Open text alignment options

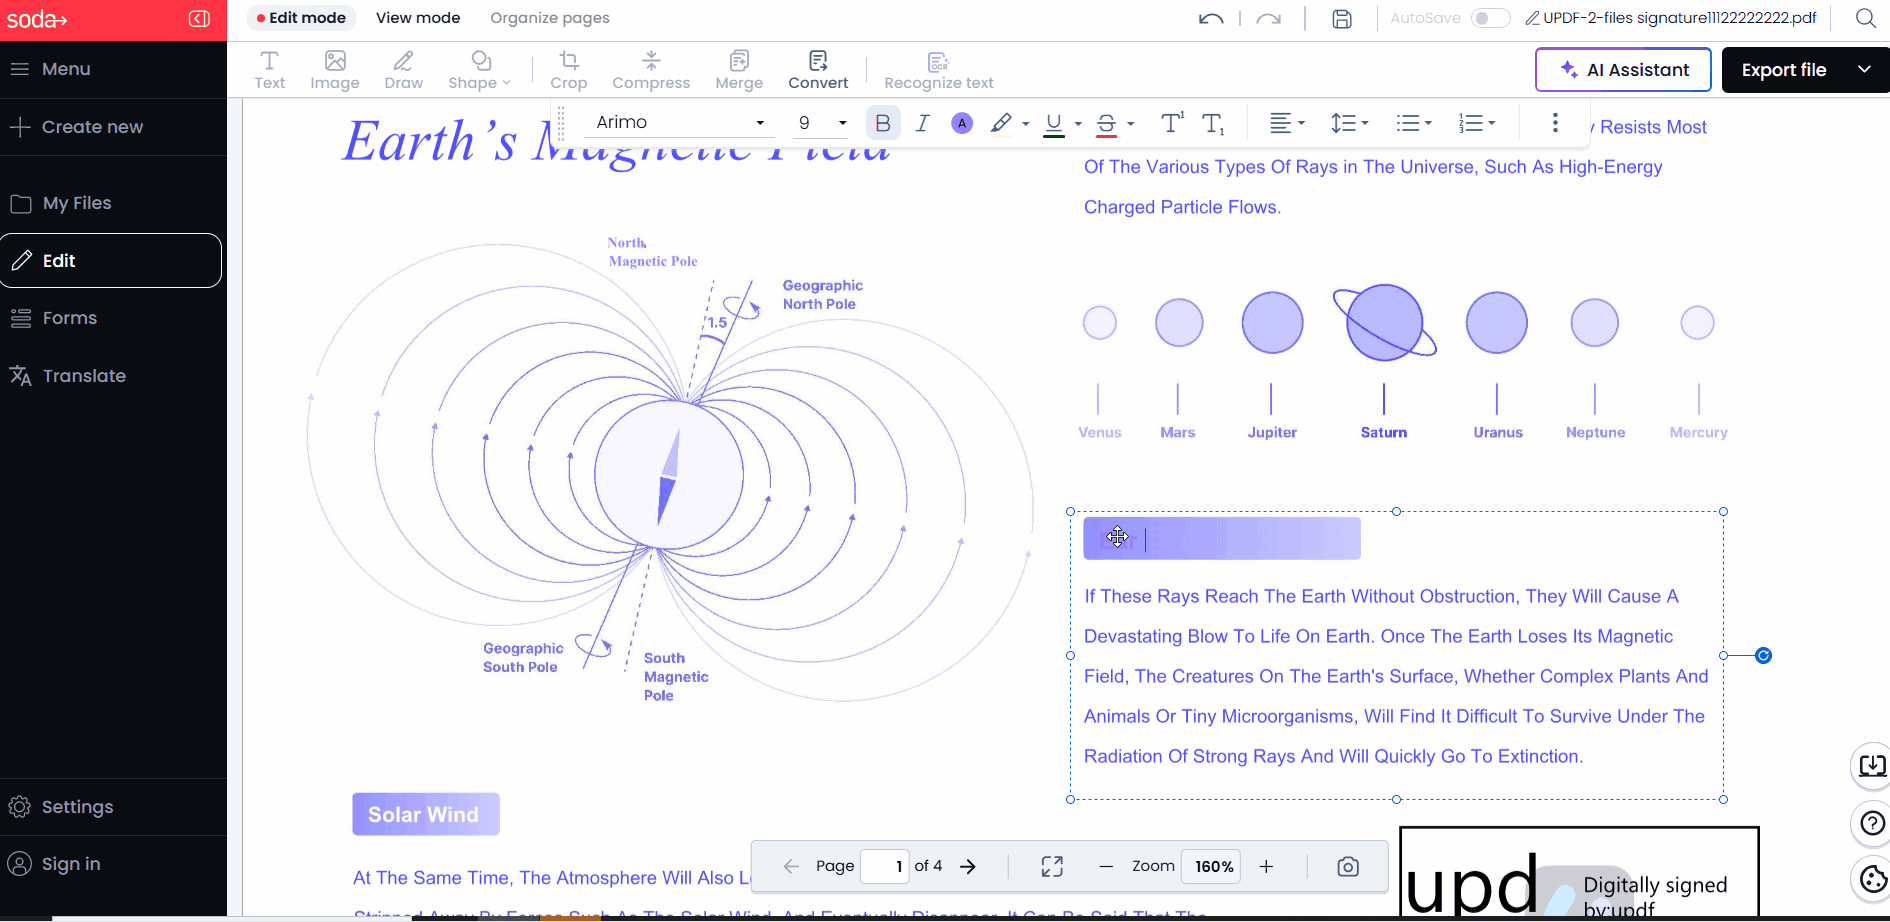[x=1287, y=122]
